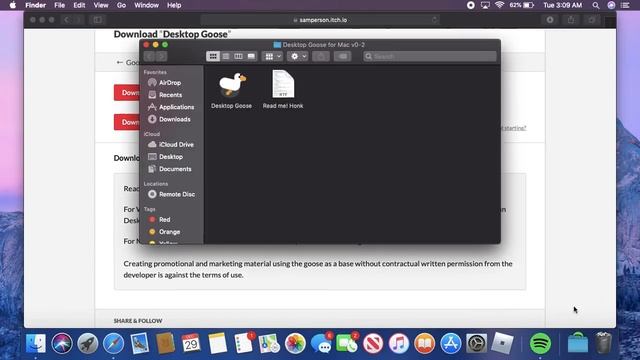Open the File menu
This screenshot has width=640, height=360.
click(60, 5)
